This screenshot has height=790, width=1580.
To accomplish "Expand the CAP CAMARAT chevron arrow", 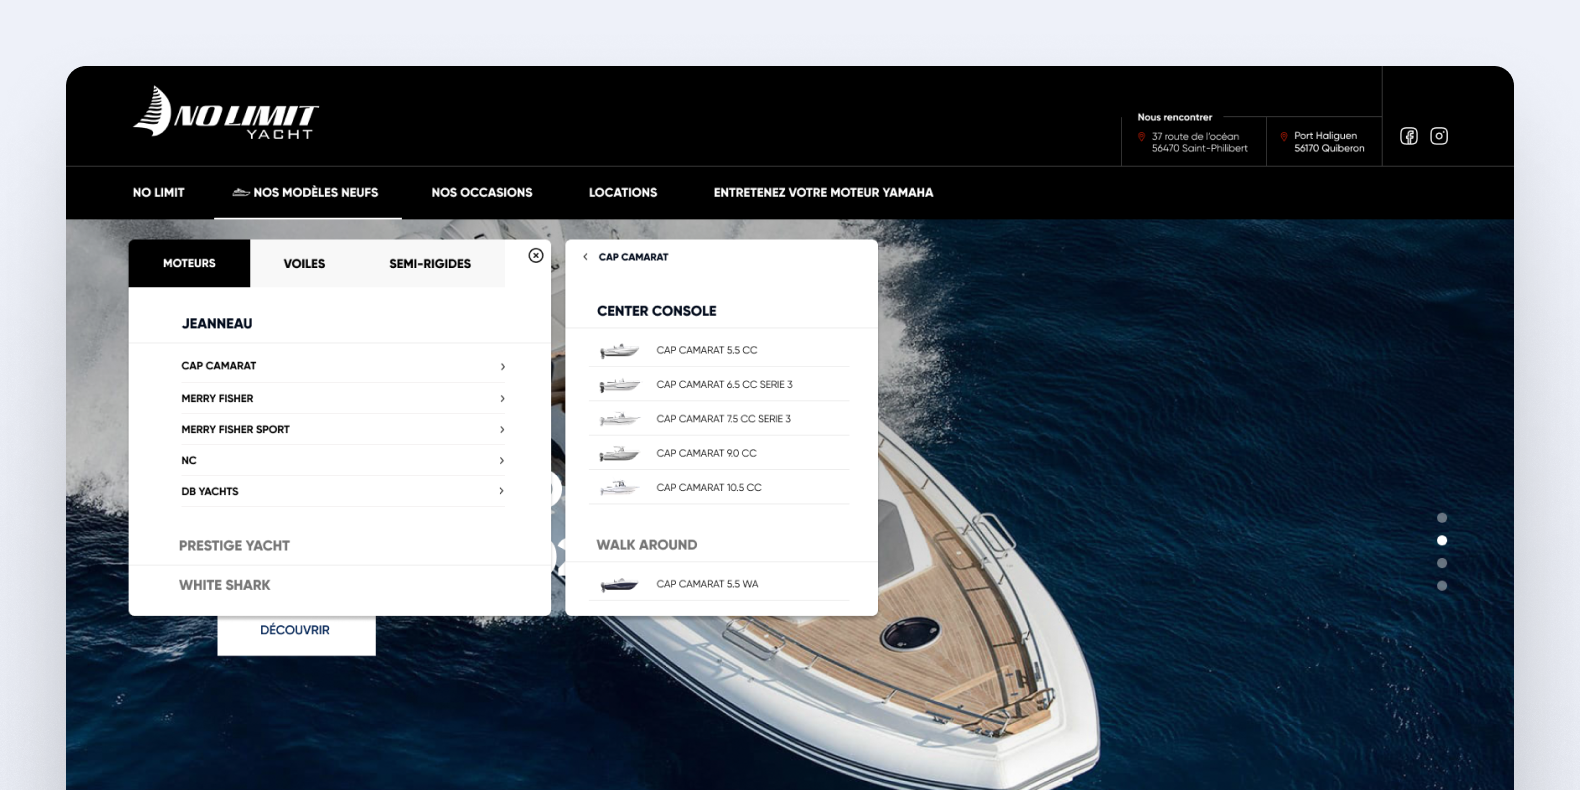I will pos(502,366).
